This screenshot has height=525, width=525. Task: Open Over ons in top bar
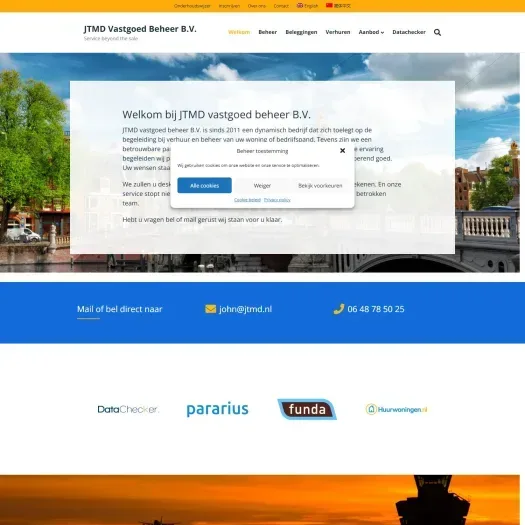(256, 6)
